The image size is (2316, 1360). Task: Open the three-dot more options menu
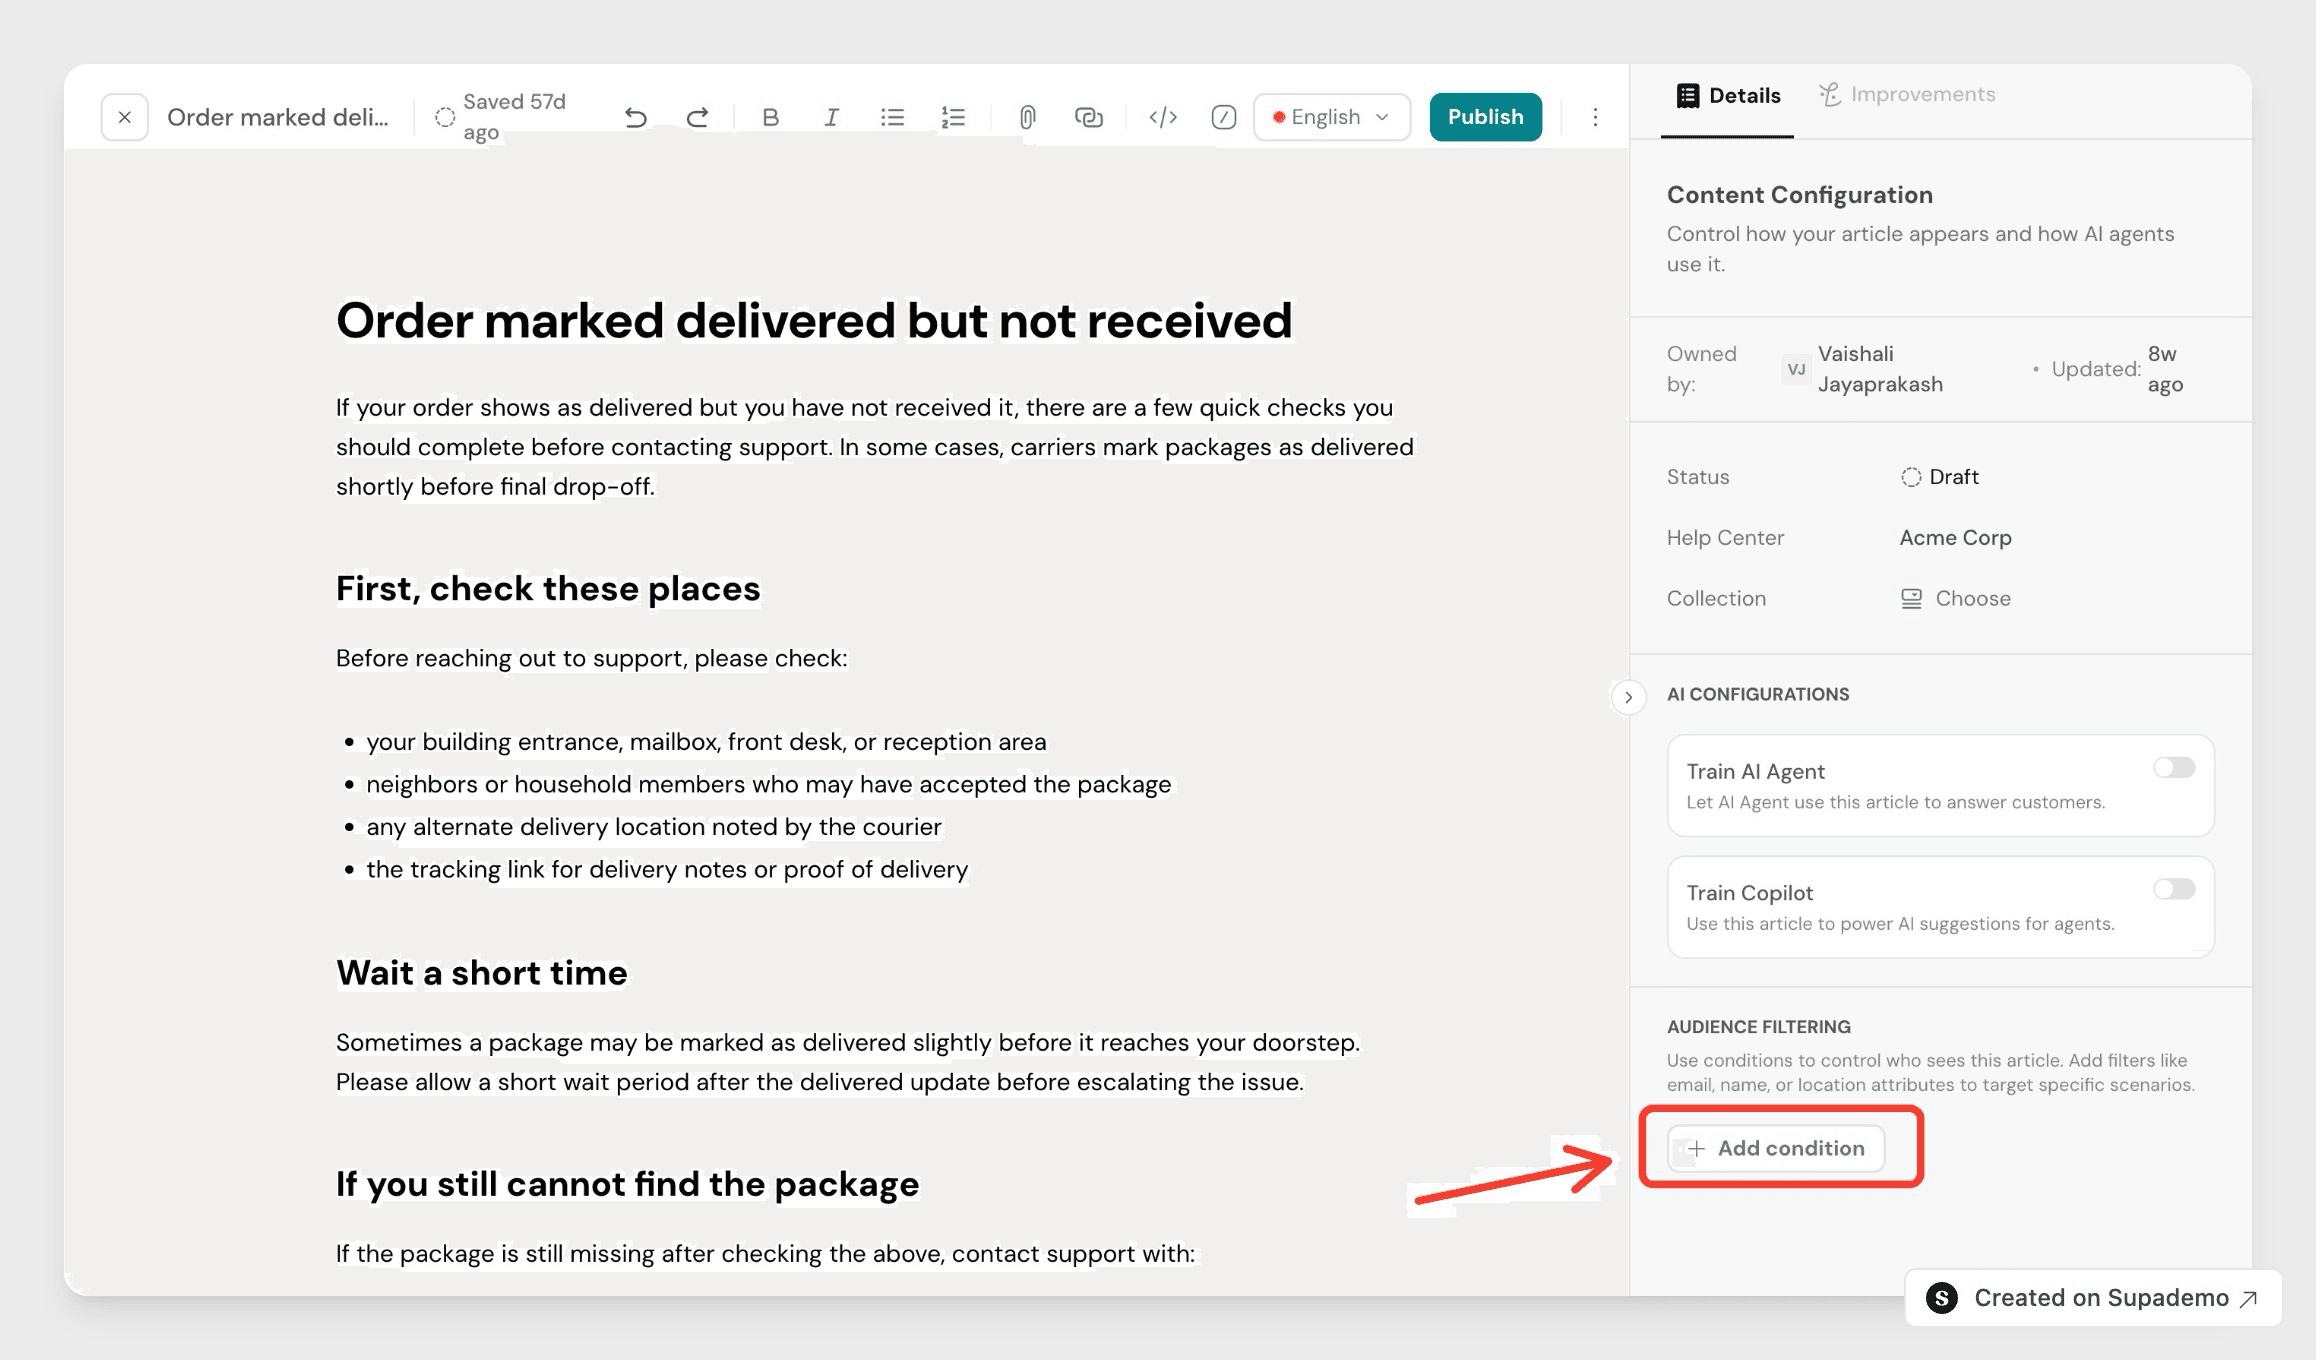click(x=1595, y=117)
